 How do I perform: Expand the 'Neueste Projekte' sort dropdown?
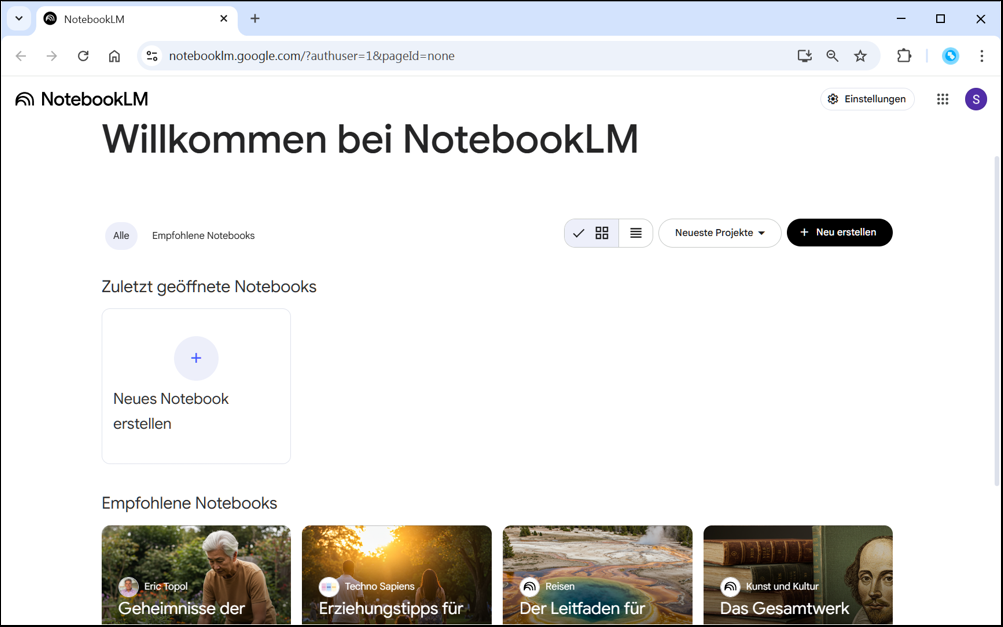719,233
